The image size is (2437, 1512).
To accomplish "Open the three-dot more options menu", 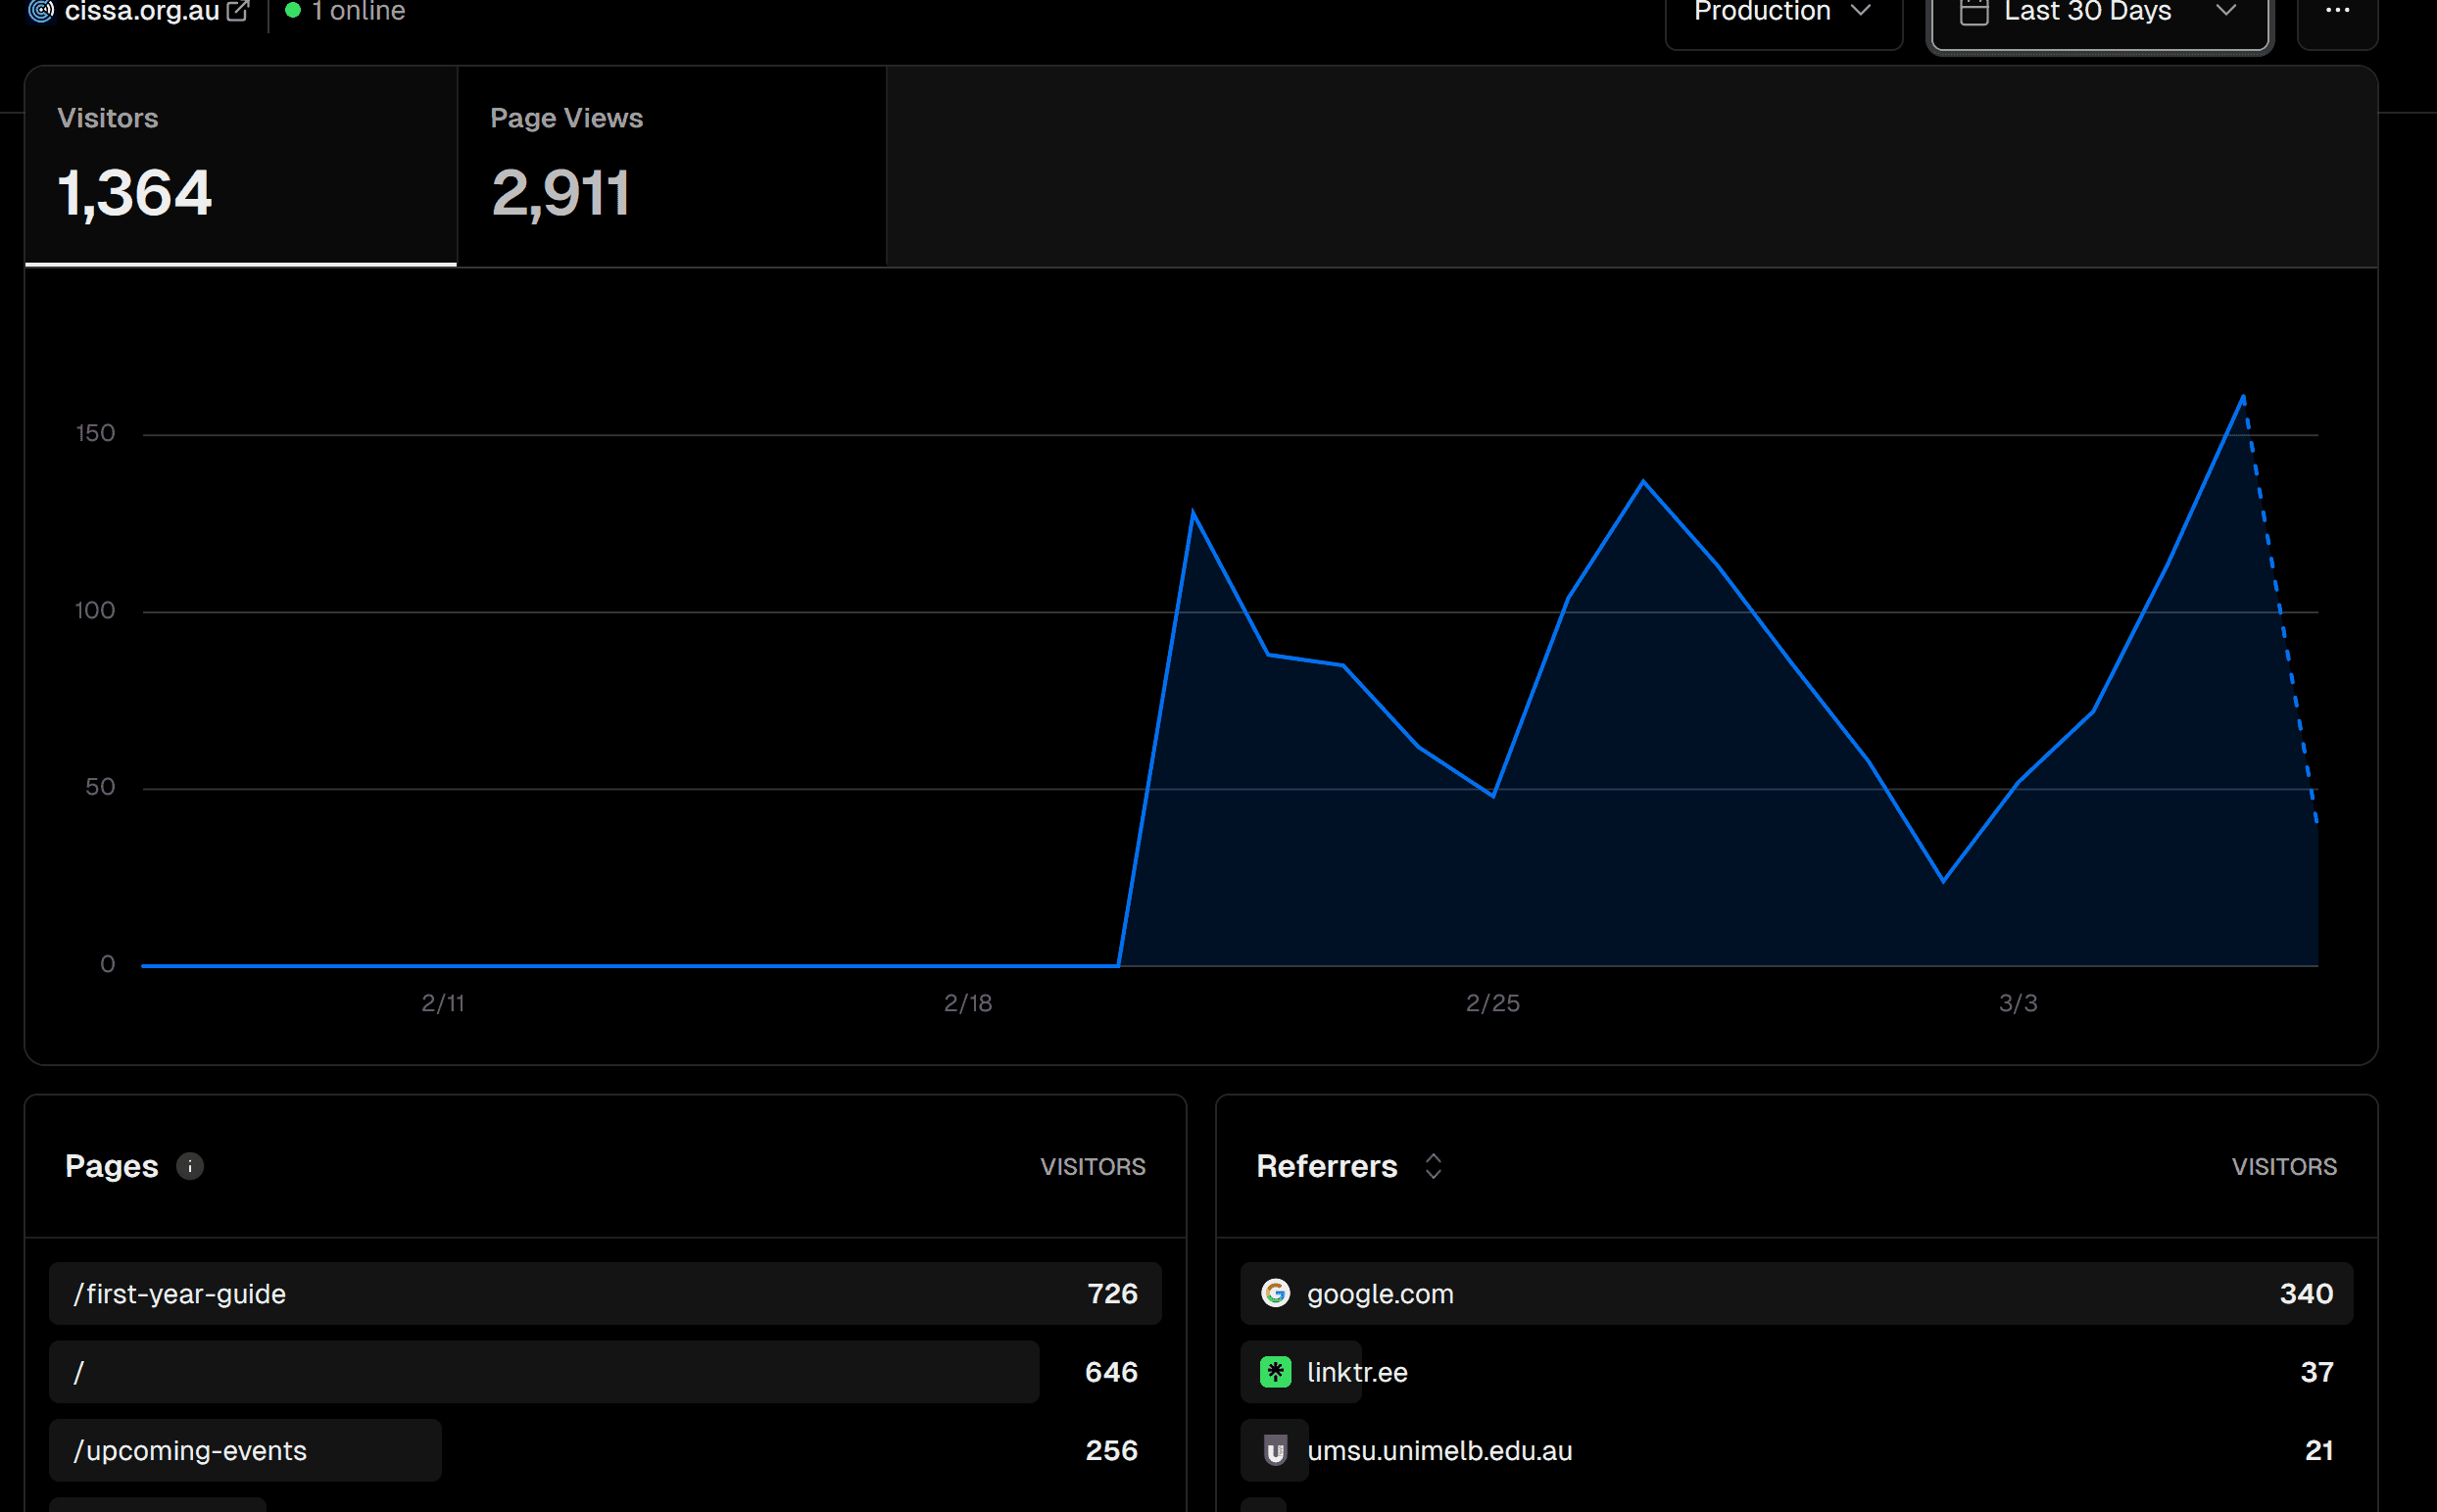I will point(2337,12).
